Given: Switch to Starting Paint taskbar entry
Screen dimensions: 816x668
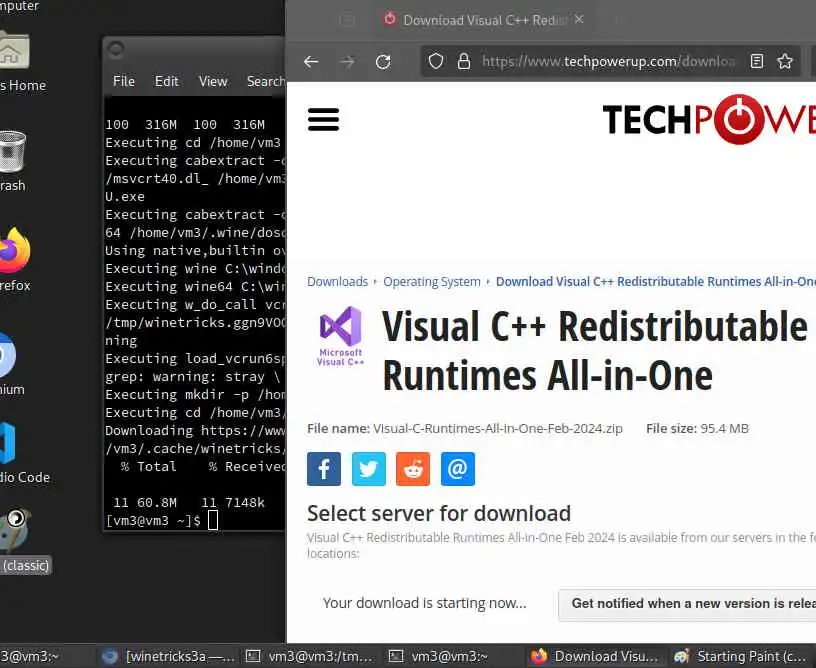Looking at the screenshot, I should (x=741, y=657).
